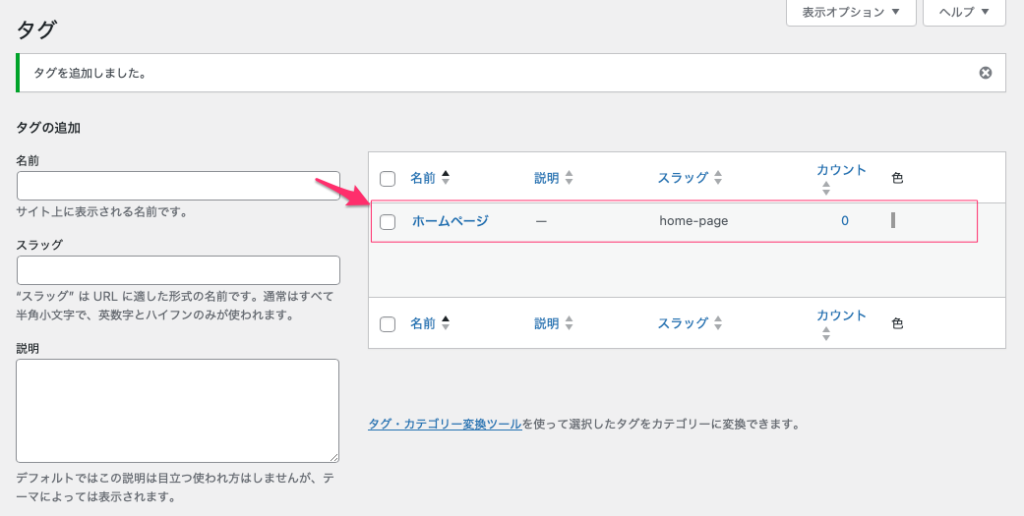Click footer 名前 sort arrows
The image size is (1024, 516).
pos(446,323)
